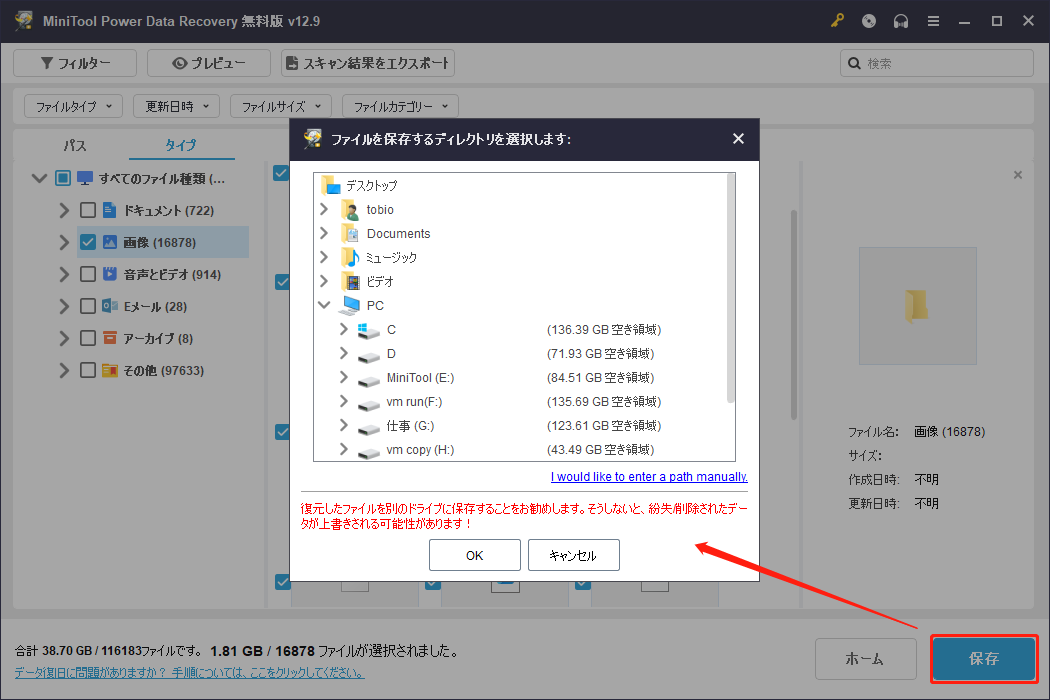Select the 音声とビデオ media icon

(110, 274)
